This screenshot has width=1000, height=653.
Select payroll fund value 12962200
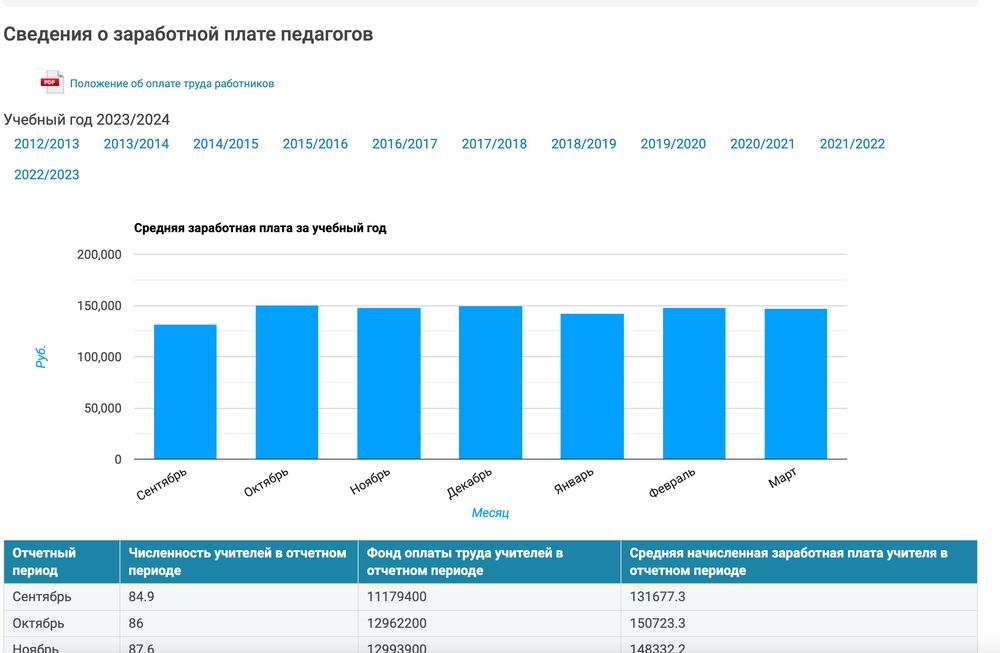pyautogui.click(x=397, y=623)
